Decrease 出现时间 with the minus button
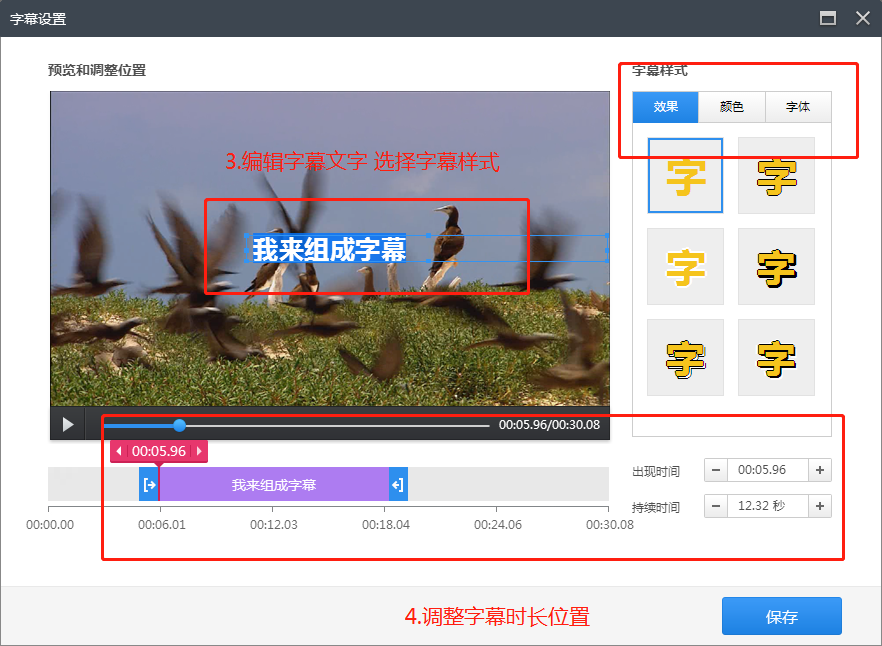Viewport: 882px width, 646px height. [716, 470]
